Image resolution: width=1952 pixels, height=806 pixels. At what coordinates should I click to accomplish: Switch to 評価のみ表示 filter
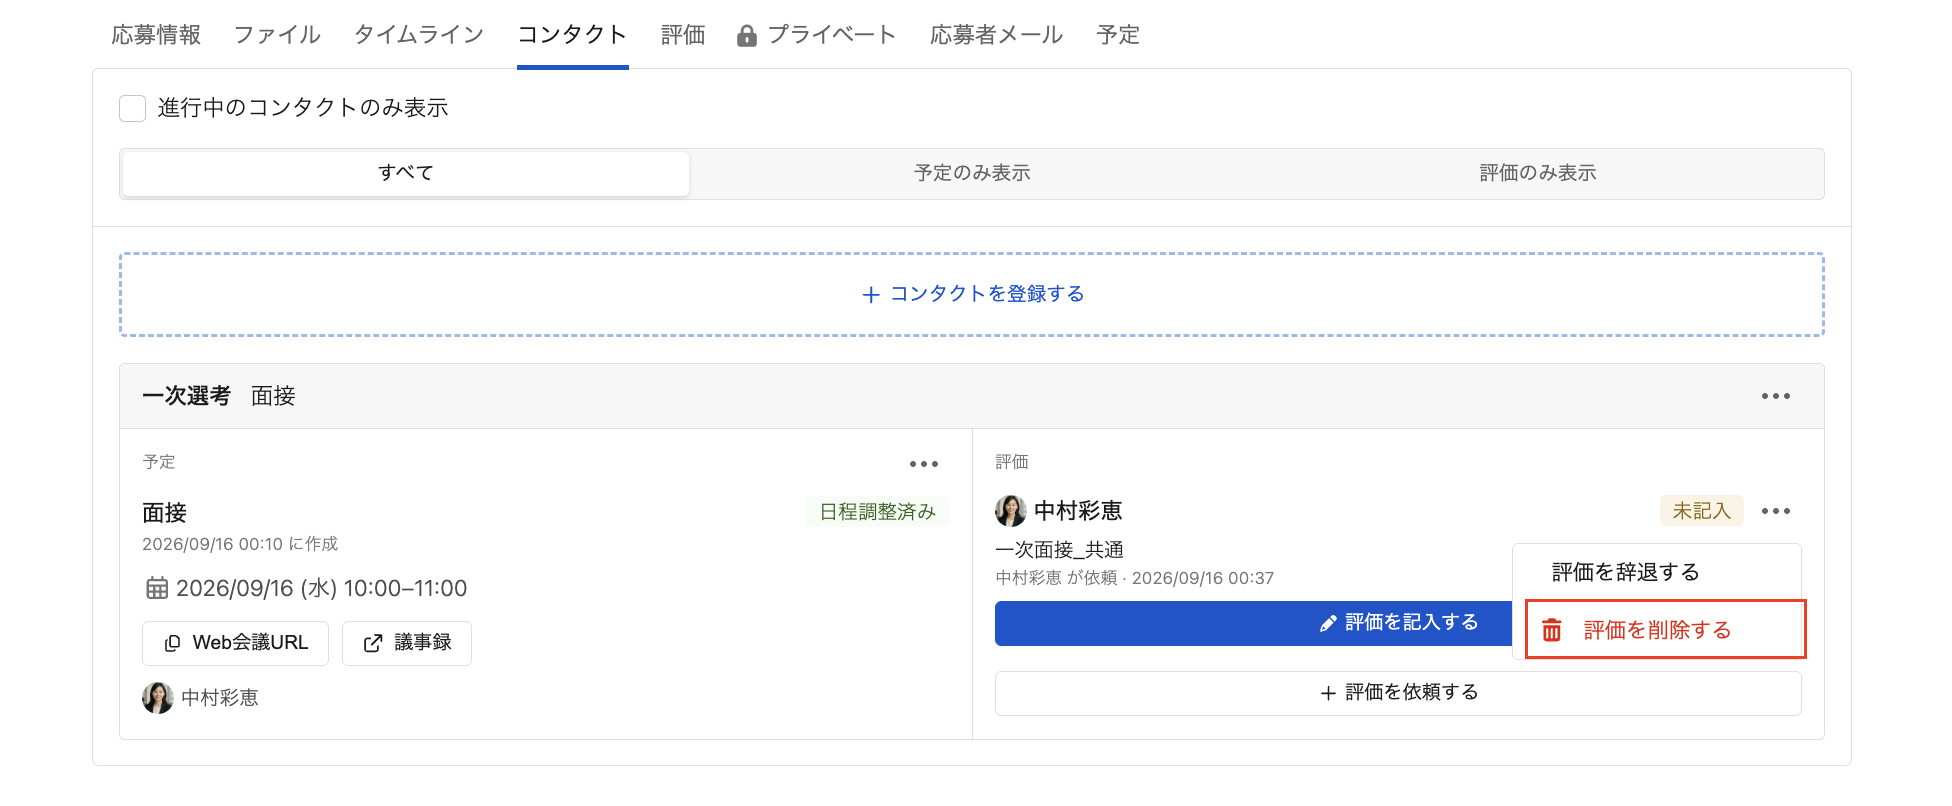pyautogui.click(x=1538, y=173)
